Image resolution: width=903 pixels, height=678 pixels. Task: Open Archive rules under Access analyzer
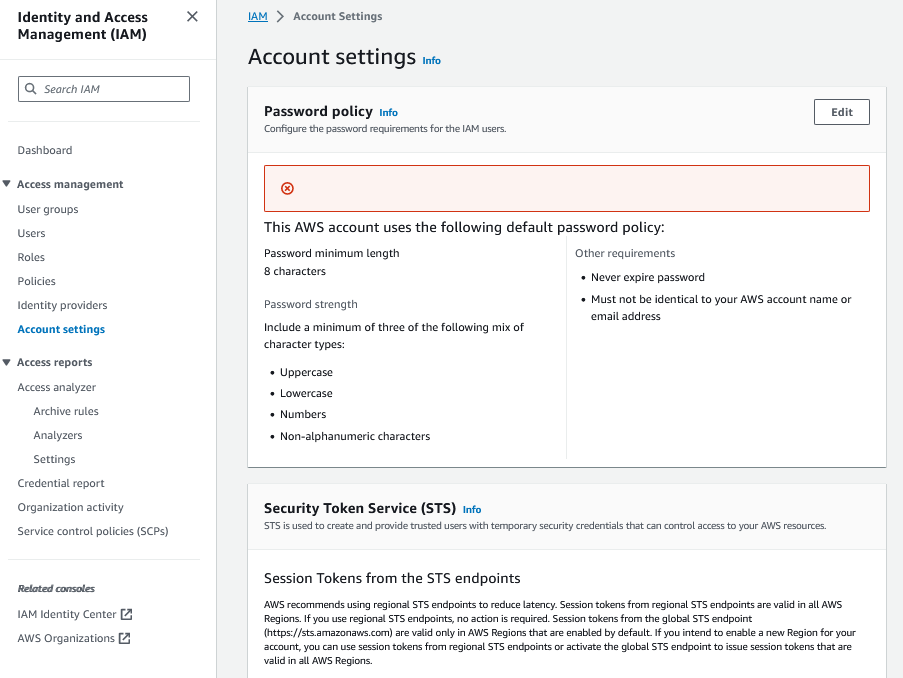66,411
